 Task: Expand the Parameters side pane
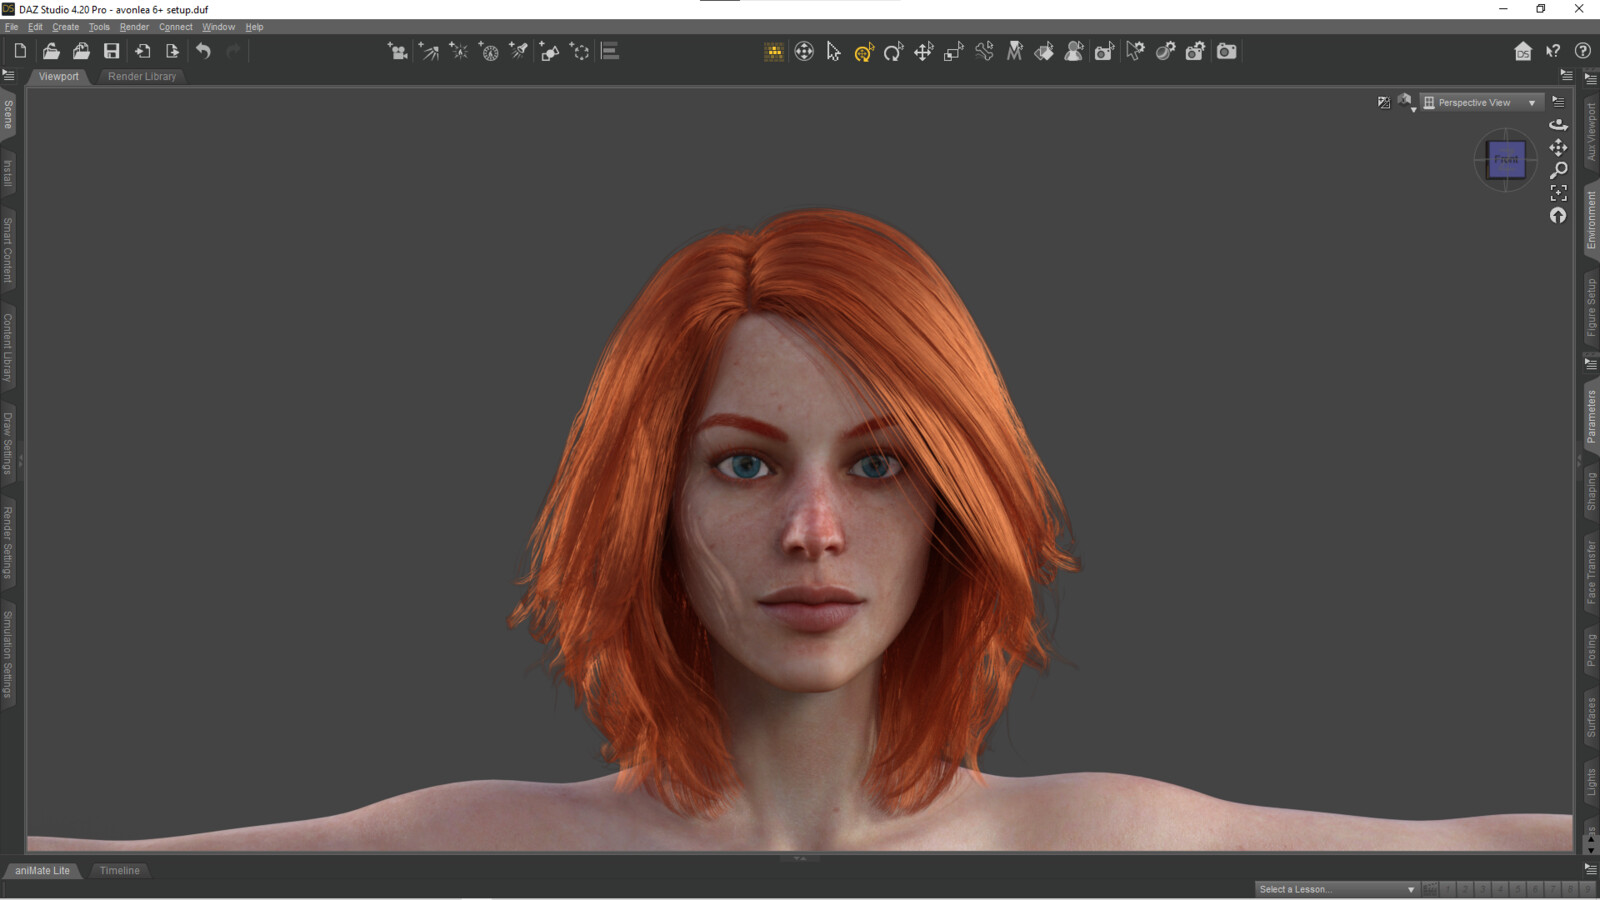point(1591,417)
